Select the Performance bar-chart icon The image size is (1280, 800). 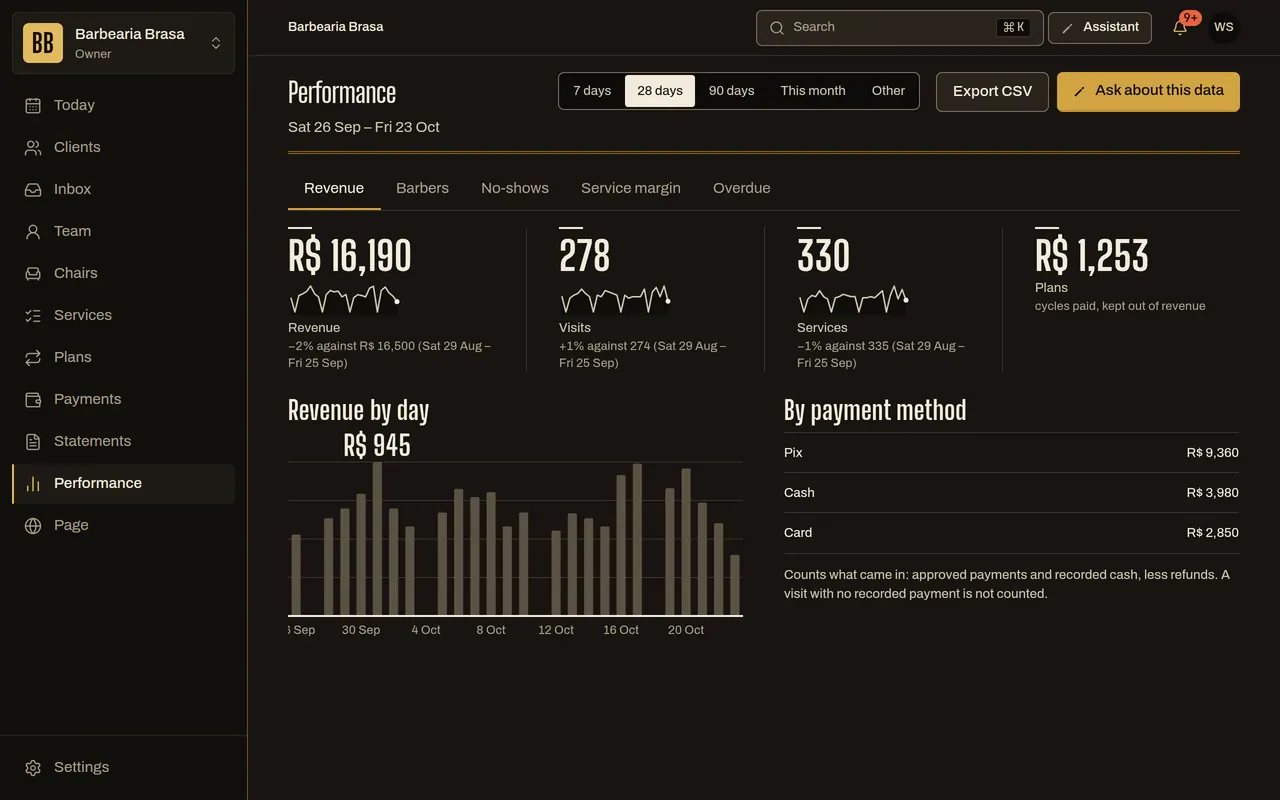point(33,483)
